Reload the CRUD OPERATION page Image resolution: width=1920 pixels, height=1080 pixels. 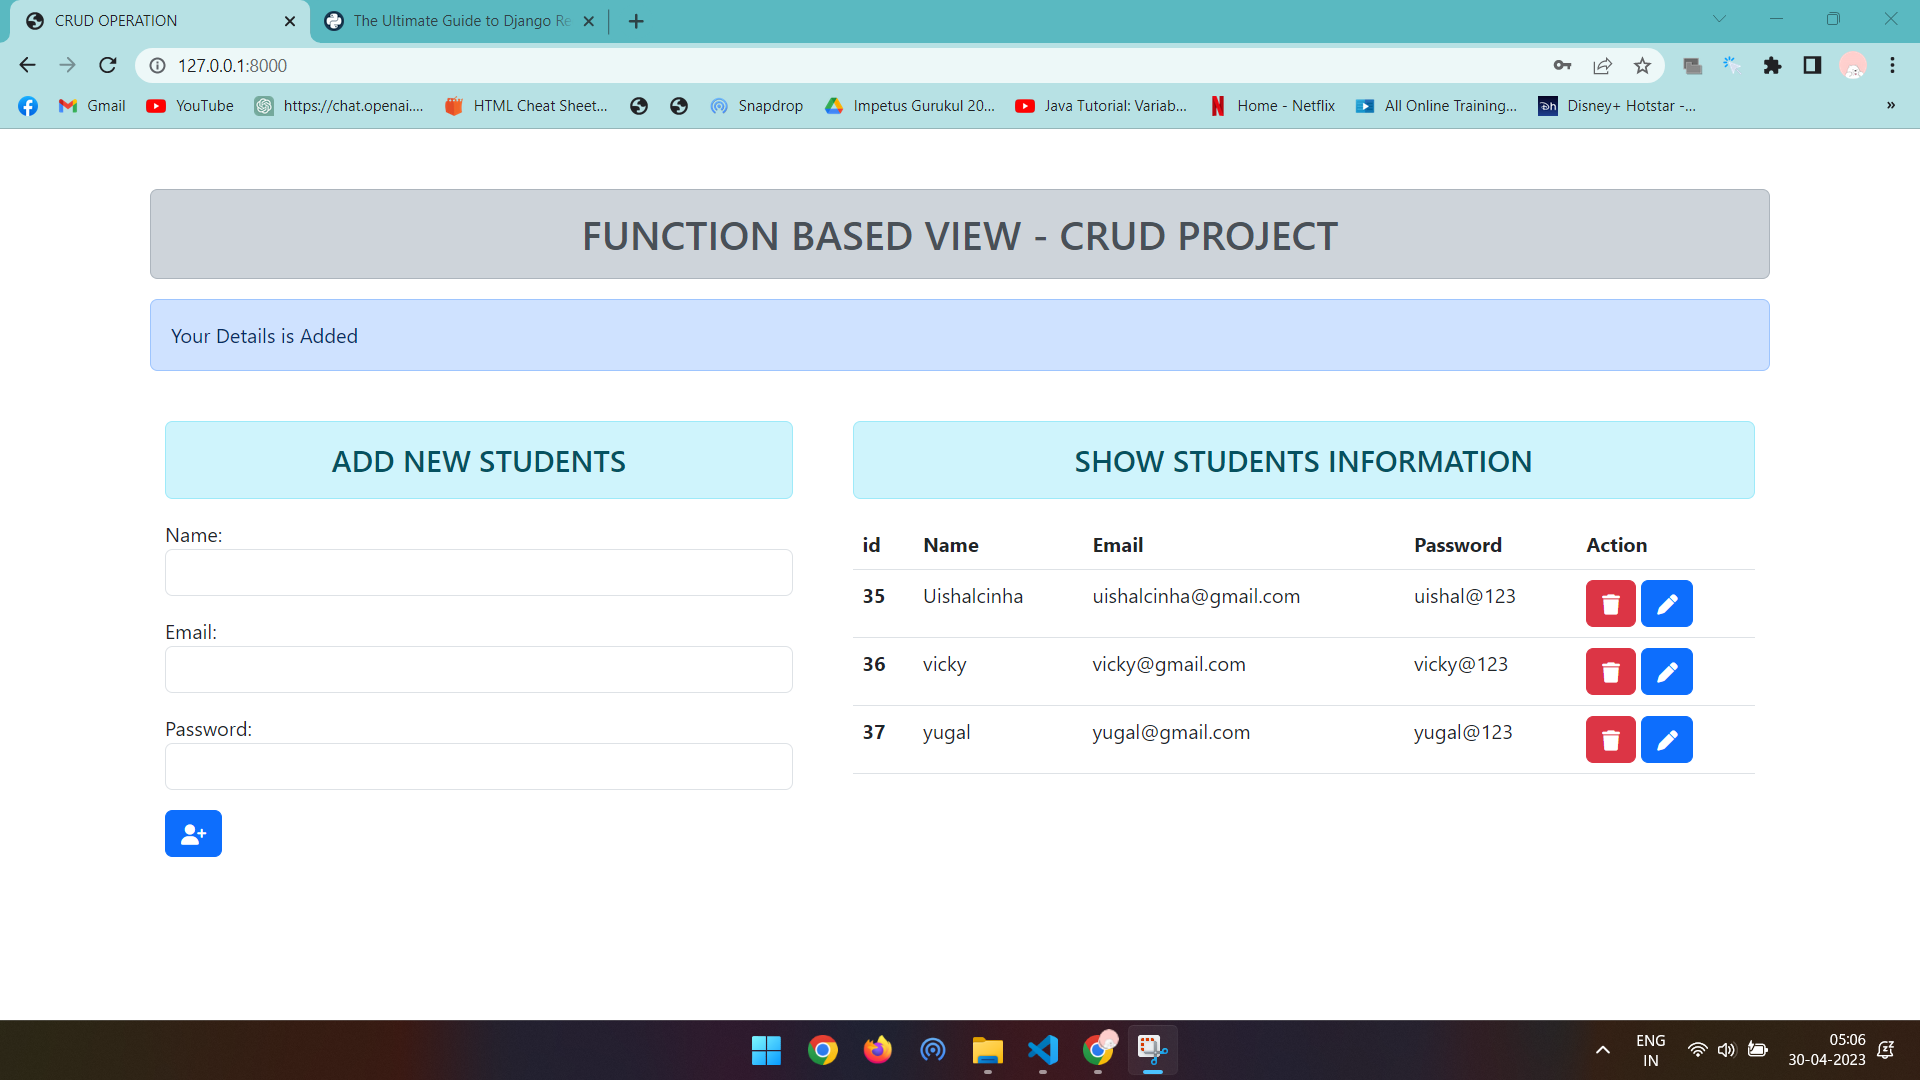tap(107, 65)
